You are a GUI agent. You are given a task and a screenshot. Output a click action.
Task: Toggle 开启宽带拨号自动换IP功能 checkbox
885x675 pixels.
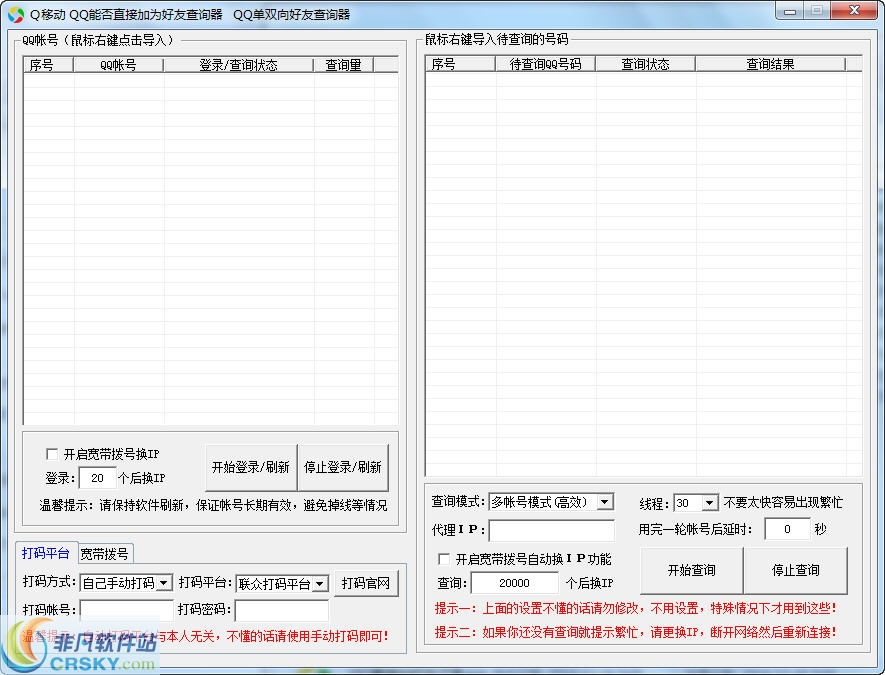(x=444, y=559)
